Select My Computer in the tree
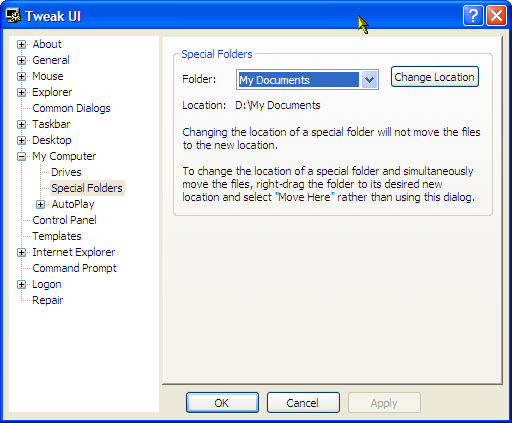512x423 pixels. click(x=64, y=156)
